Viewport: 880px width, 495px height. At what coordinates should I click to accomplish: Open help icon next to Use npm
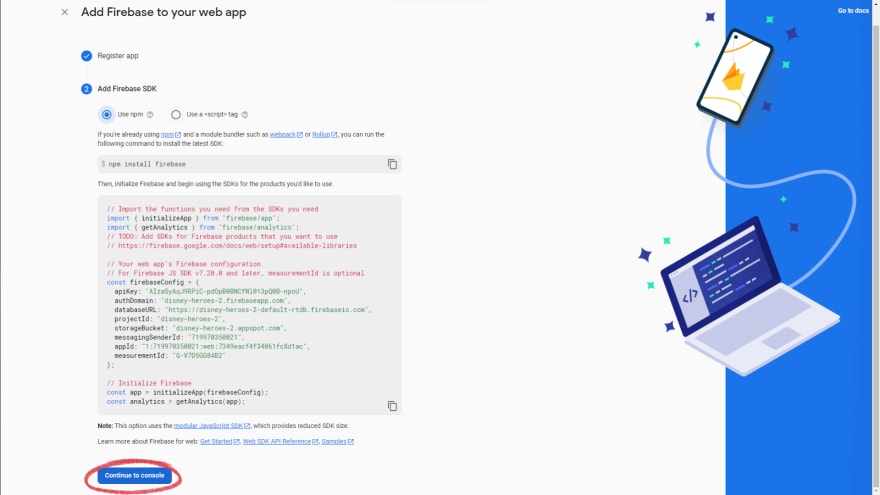[150, 114]
